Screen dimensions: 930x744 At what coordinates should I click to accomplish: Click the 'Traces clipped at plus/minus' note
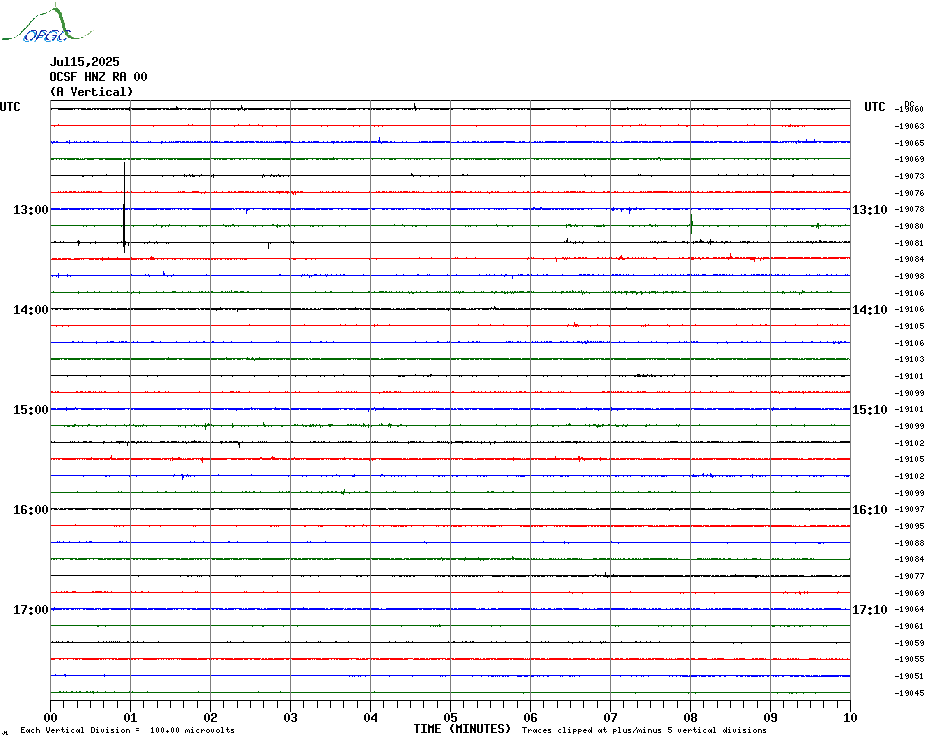pos(644,730)
